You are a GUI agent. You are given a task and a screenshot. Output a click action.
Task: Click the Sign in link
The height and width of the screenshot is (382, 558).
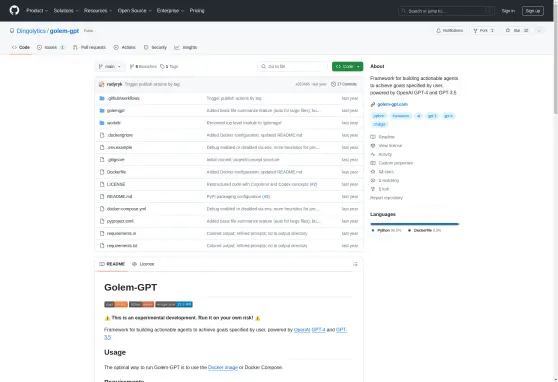[508, 11]
